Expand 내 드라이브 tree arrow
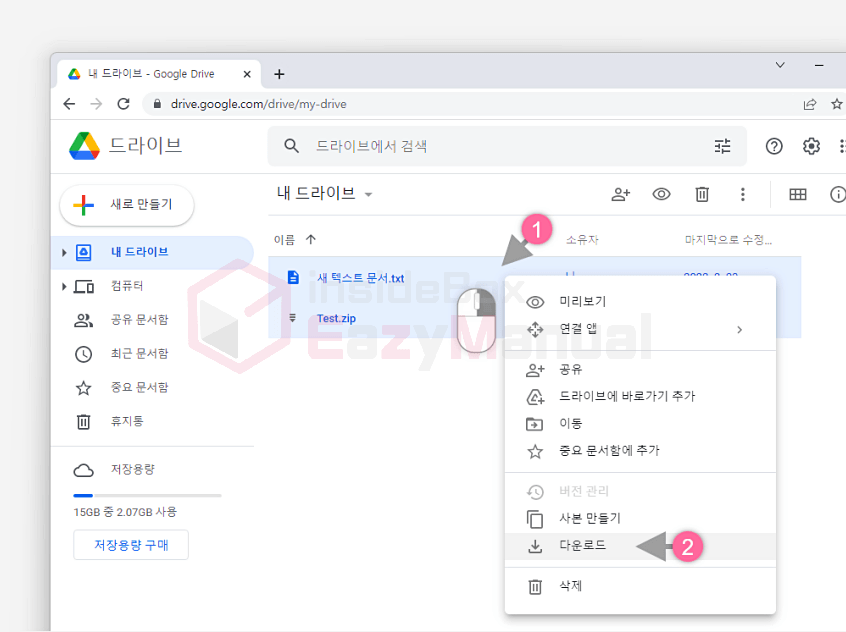 [64, 252]
